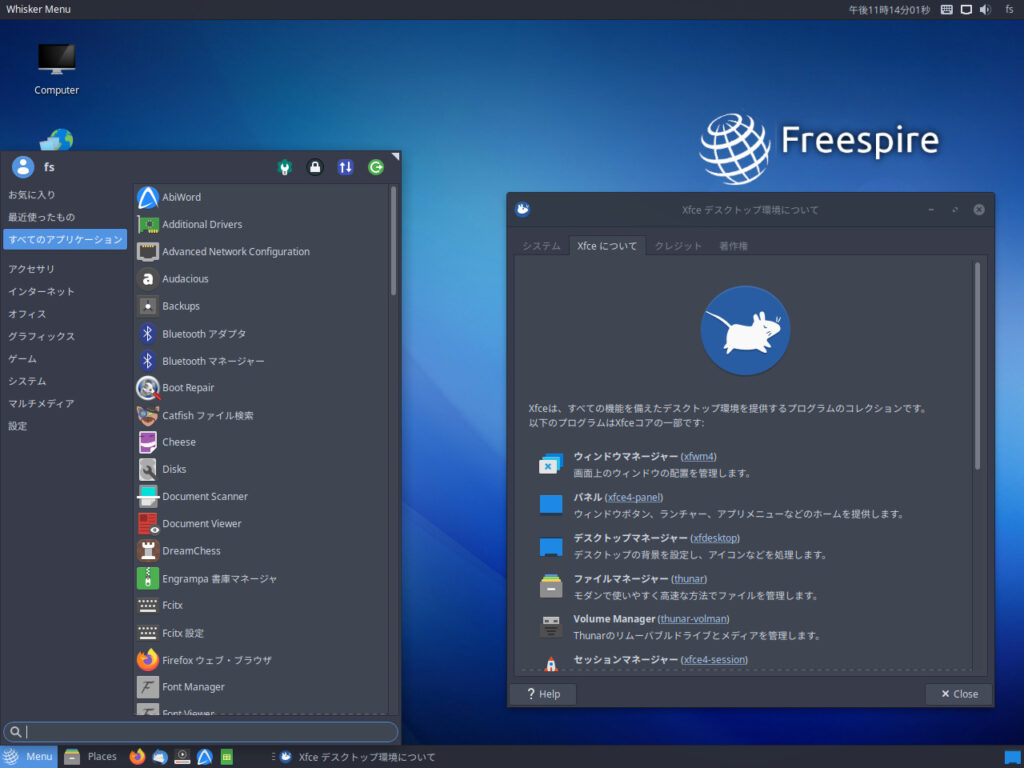Log out using the green session icon
Viewport: 1024px width, 768px height.
pyautogui.click(x=375, y=167)
